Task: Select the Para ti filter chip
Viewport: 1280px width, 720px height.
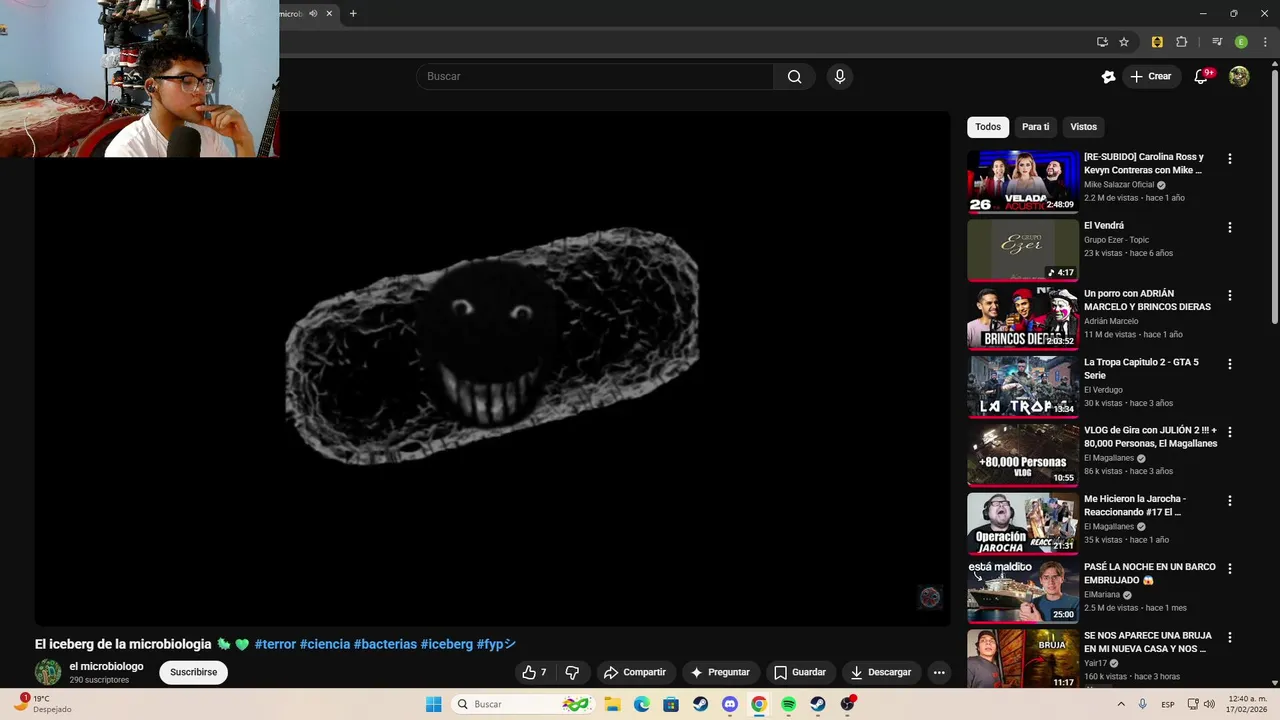Action: pyautogui.click(x=1035, y=127)
